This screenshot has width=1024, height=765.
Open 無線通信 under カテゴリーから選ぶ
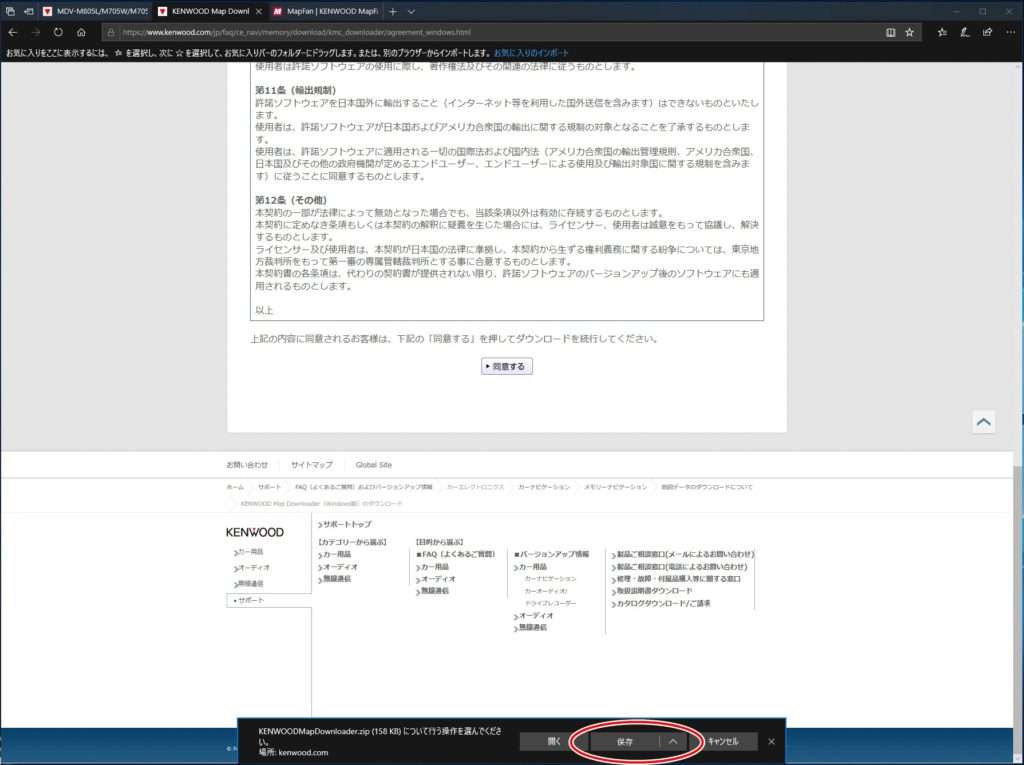(x=334, y=579)
